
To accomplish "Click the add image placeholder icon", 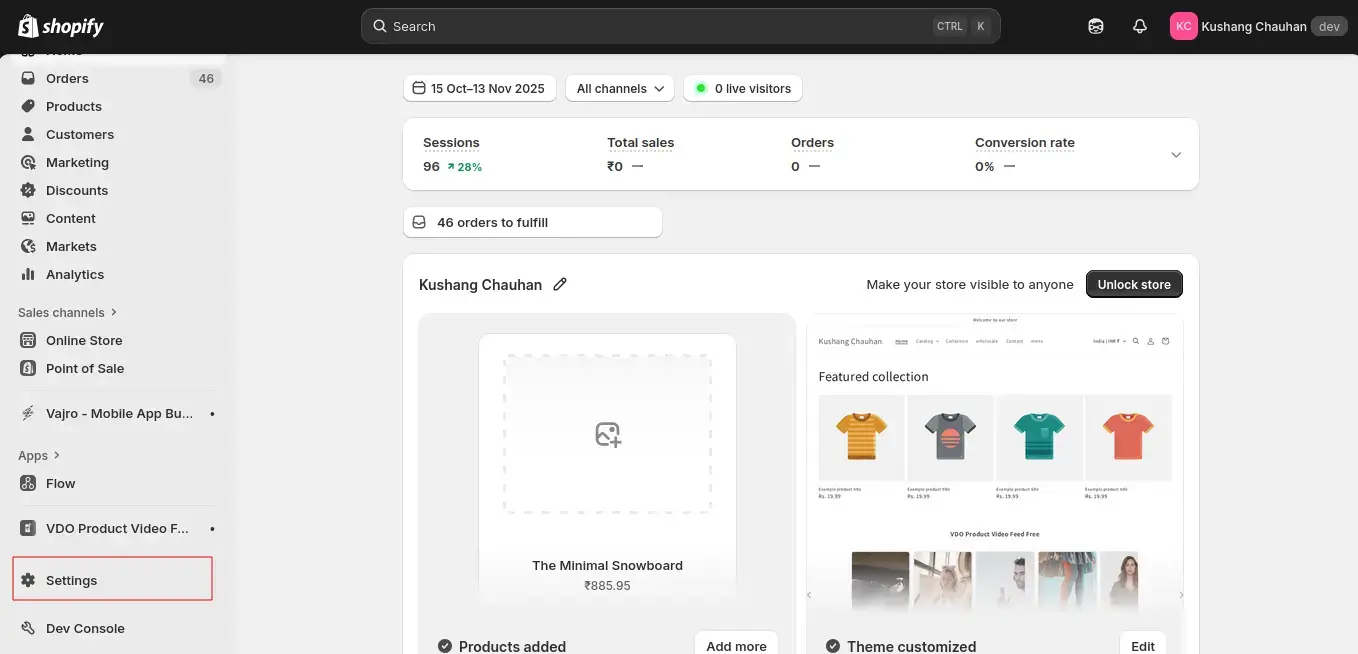I will point(607,434).
